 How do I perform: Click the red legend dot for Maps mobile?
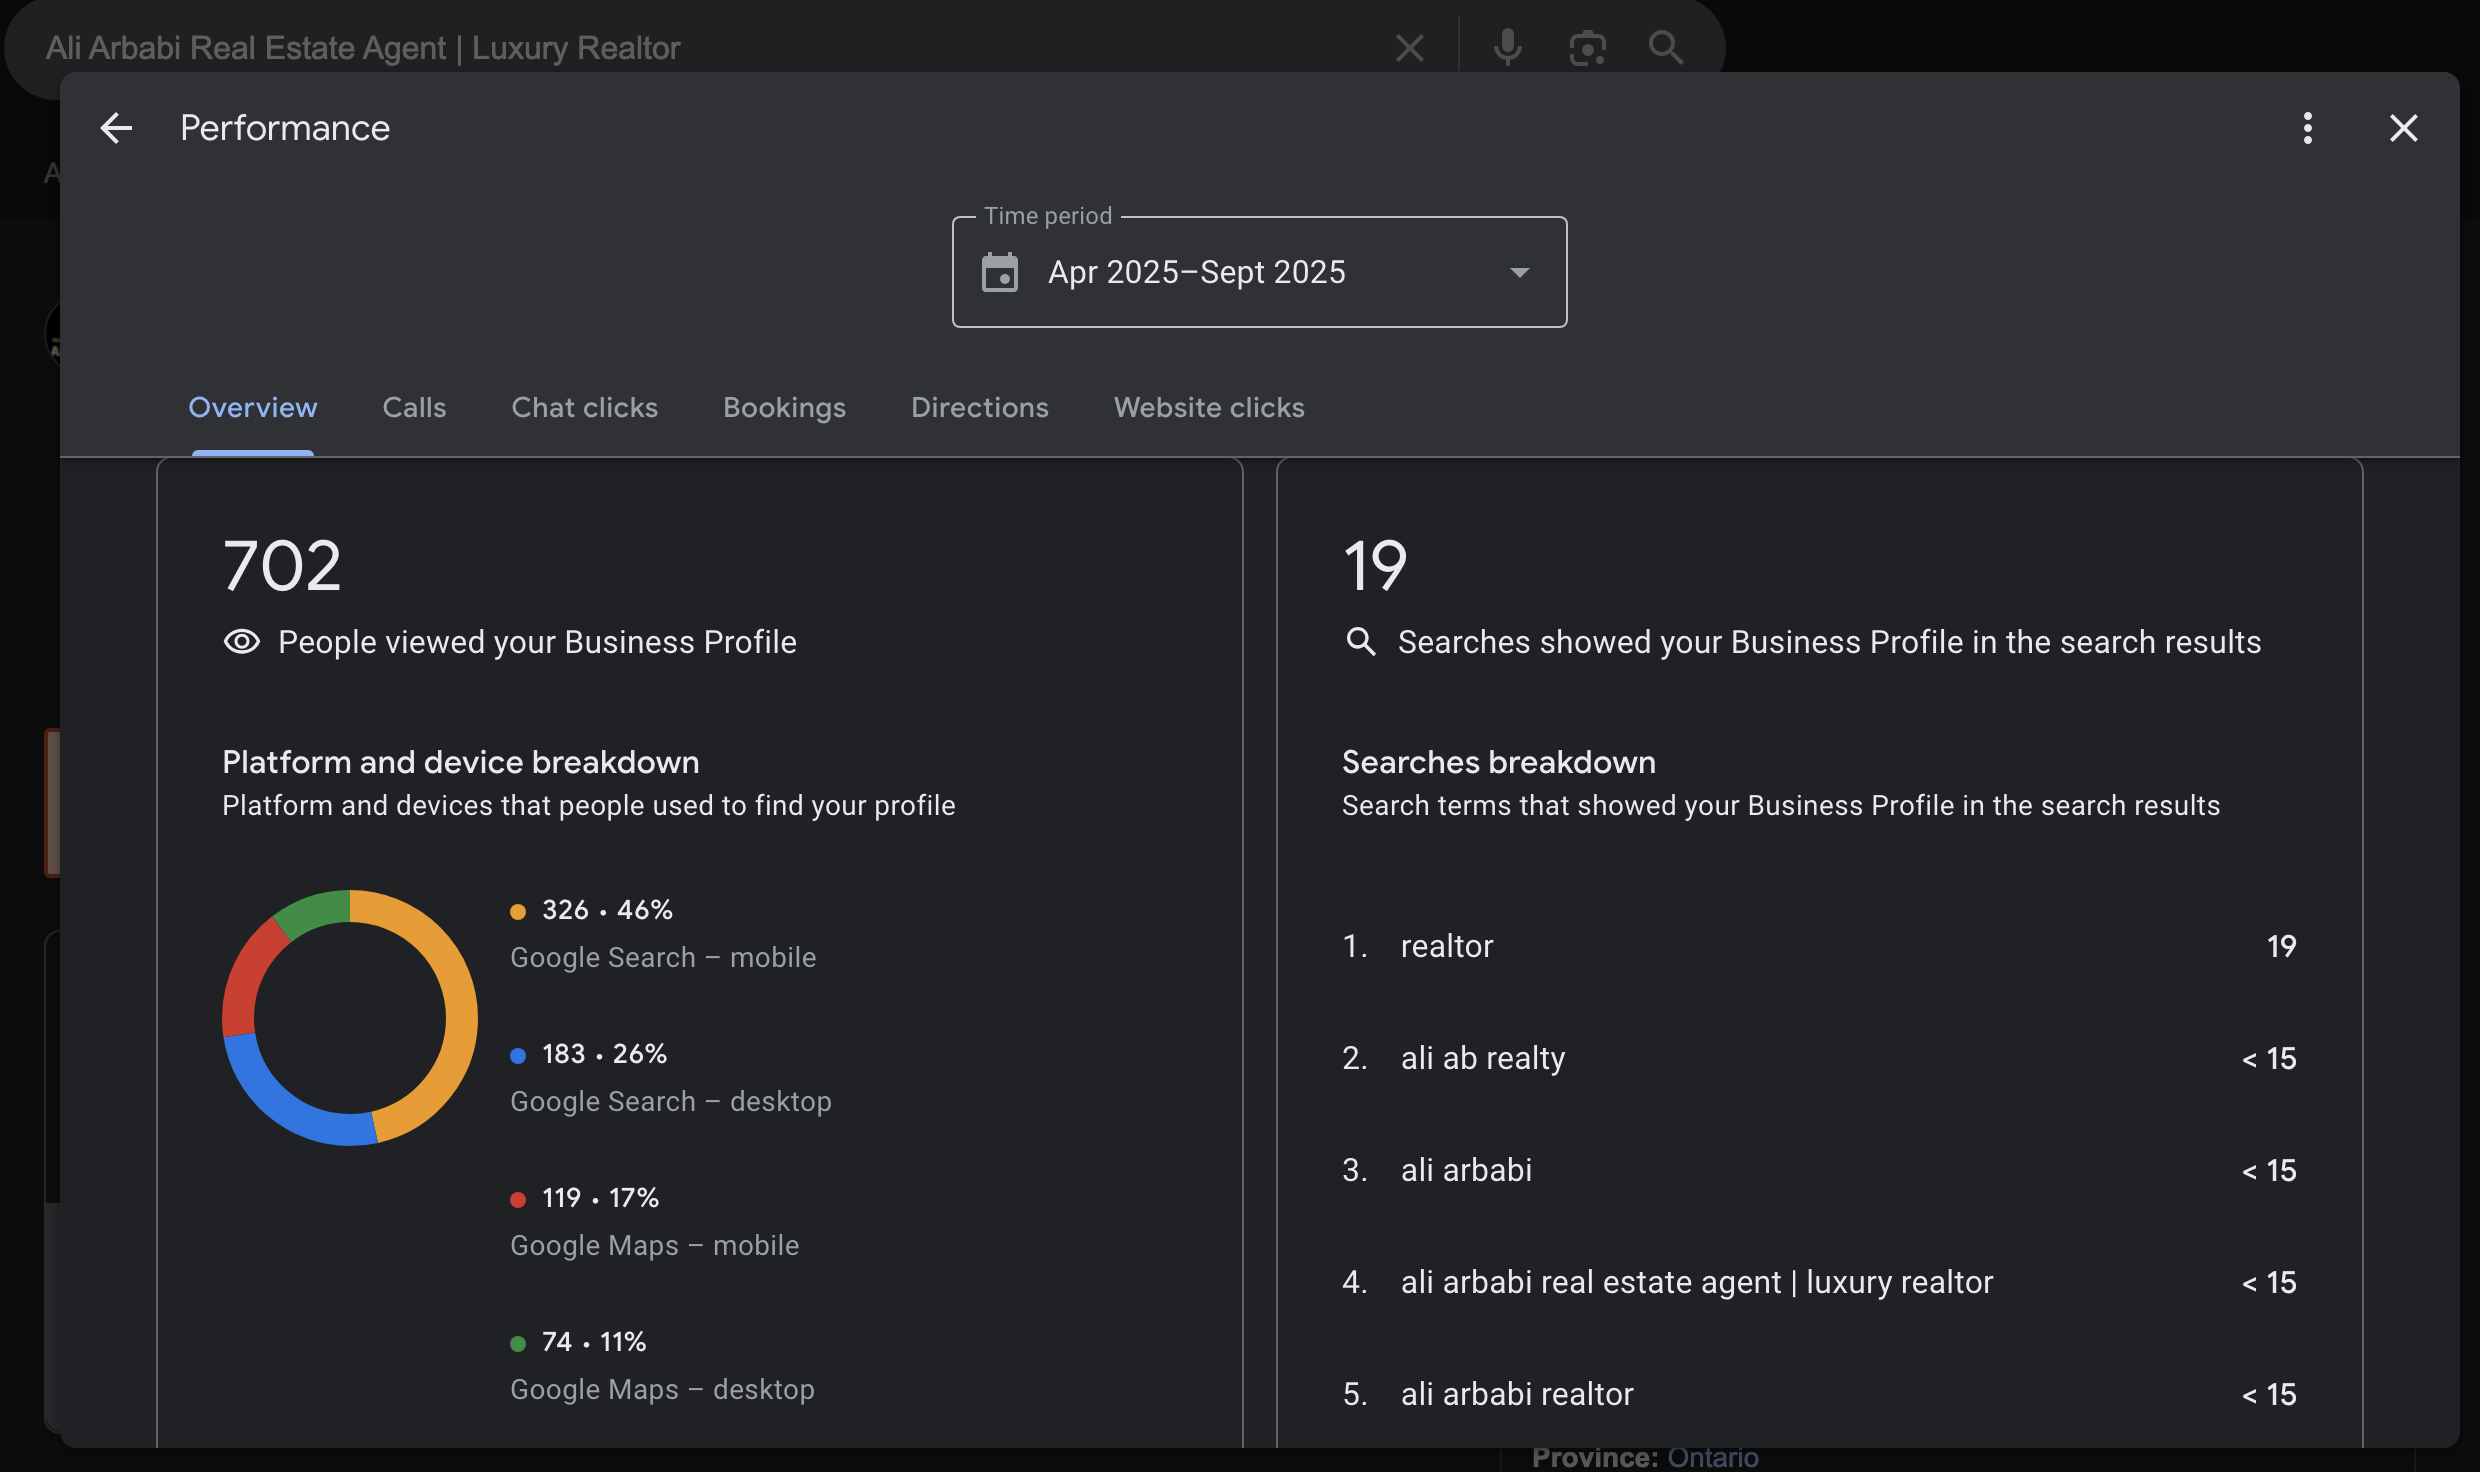518,1199
